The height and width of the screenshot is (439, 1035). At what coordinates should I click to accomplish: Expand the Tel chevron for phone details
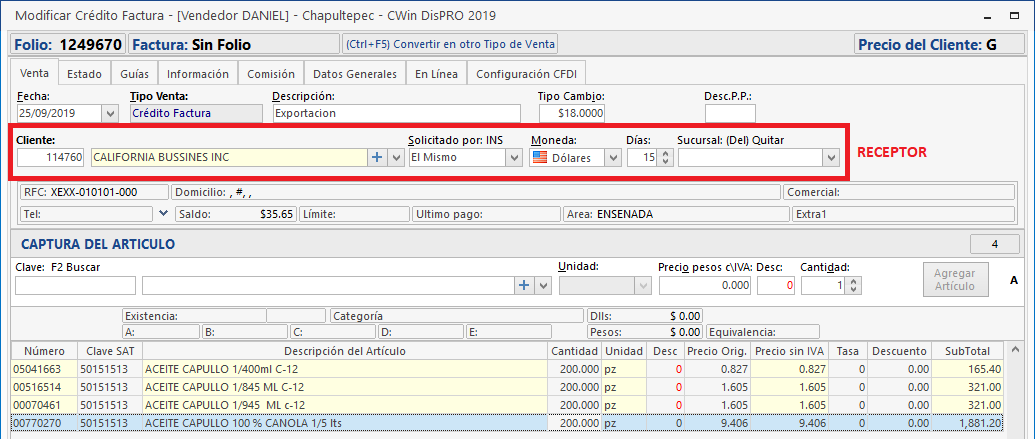pyautogui.click(x=163, y=213)
